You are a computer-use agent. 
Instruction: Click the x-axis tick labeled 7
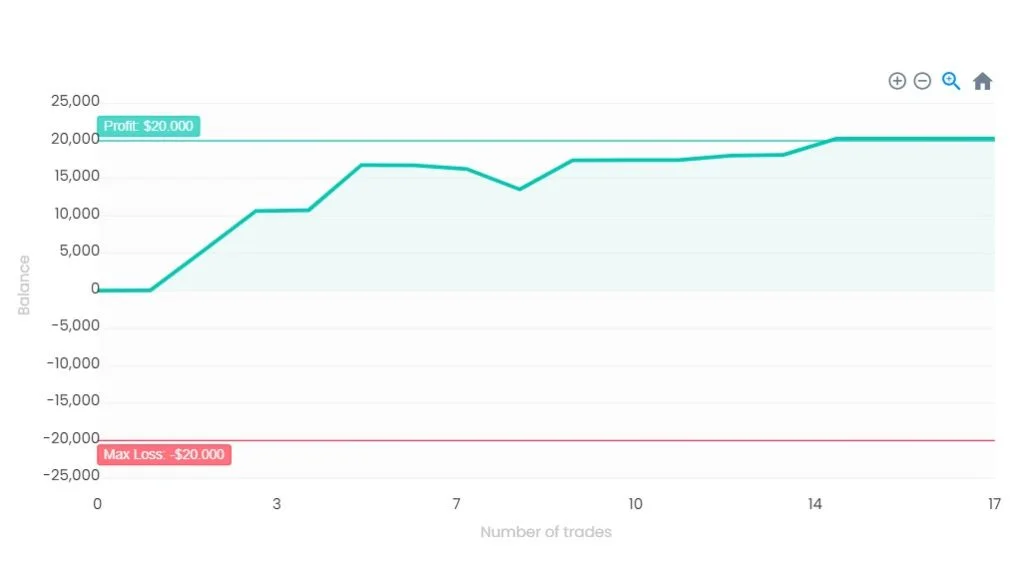(x=456, y=504)
